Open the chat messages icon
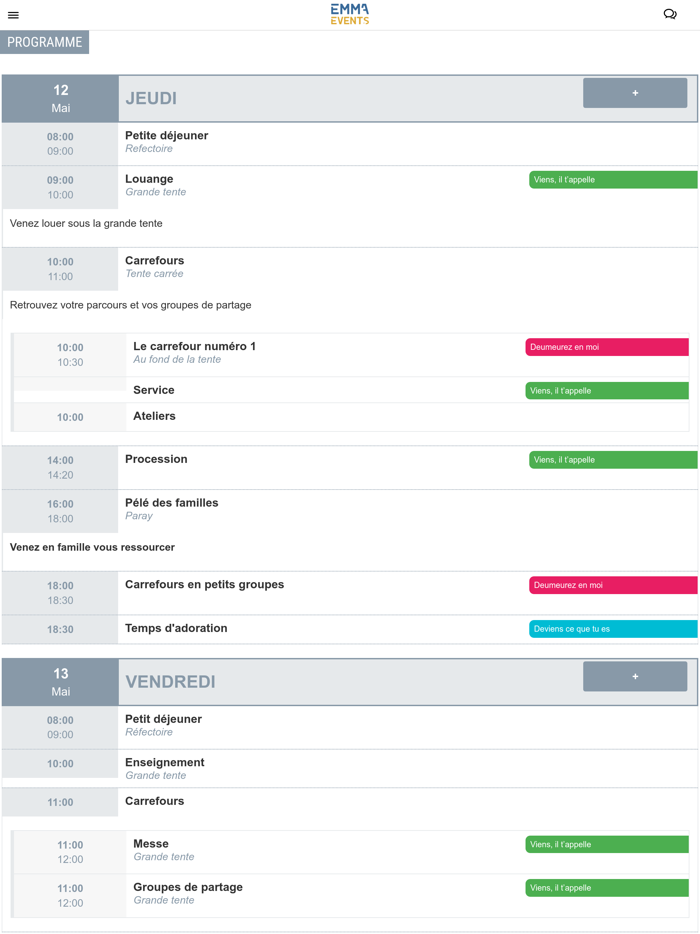The width and height of the screenshot is (700, 934). click(x=670, y=14)
